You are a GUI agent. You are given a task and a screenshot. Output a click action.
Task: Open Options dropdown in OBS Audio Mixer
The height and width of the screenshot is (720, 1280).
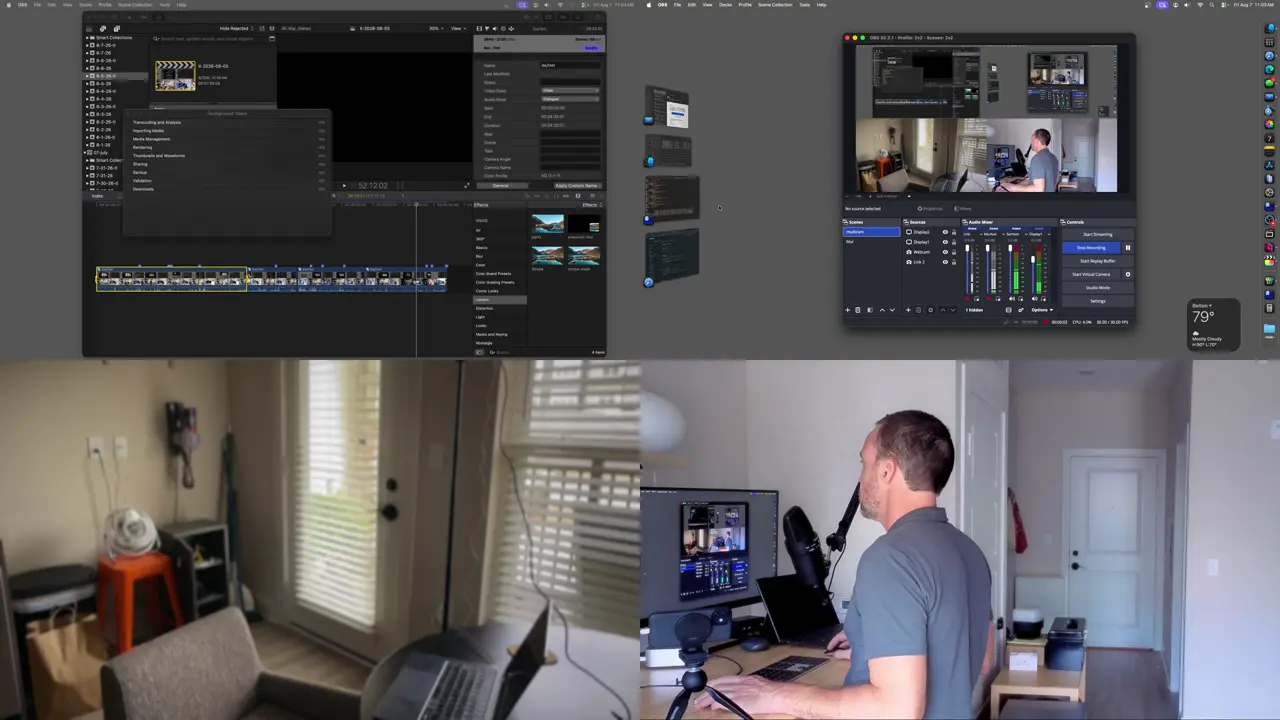1042,310
